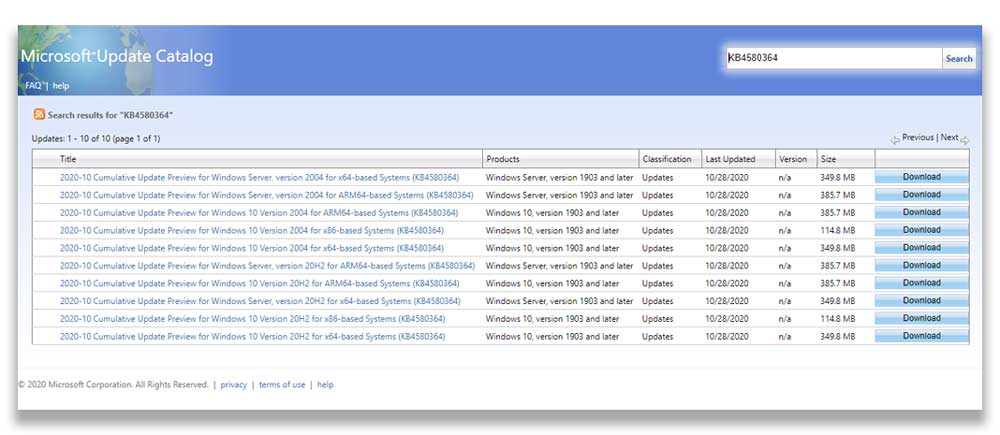
Task: Click the RSS feed icon beside search results
Action: click(40, 114)
